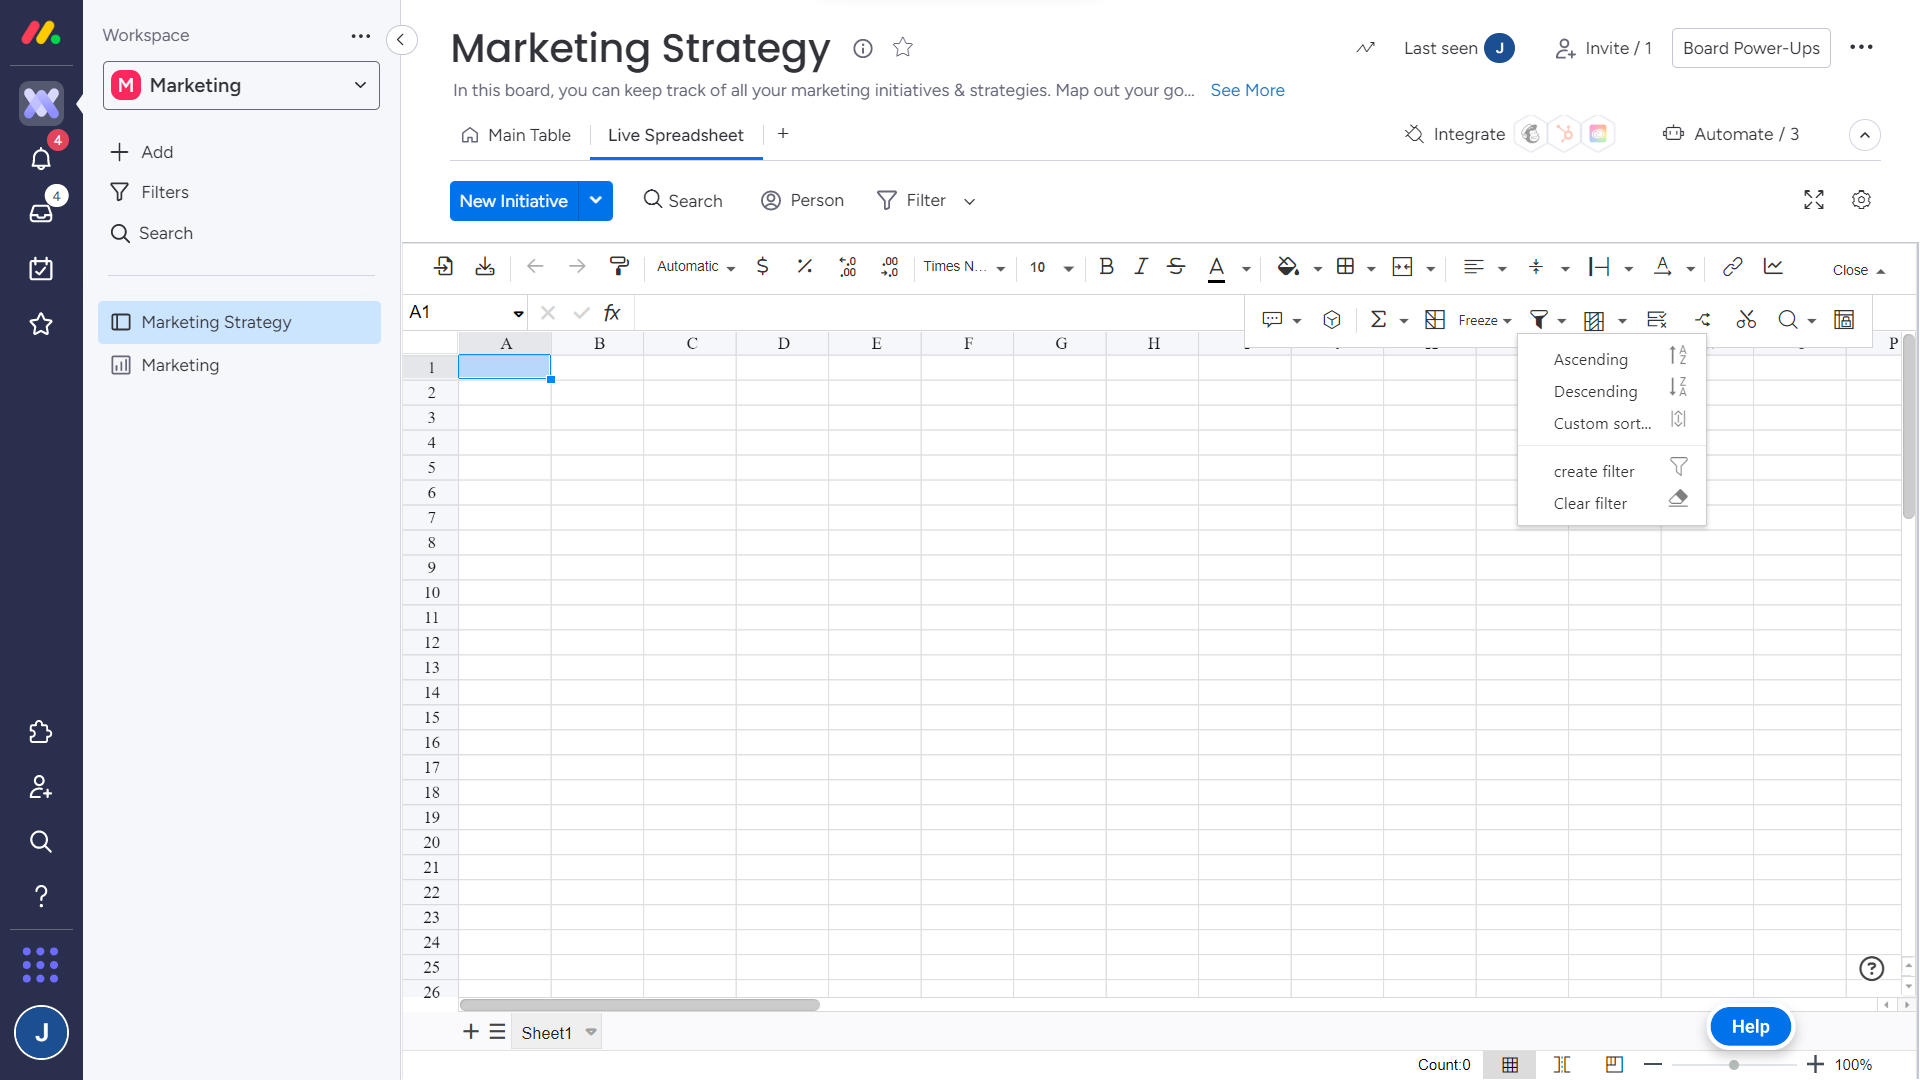Open the notifications bell icon
Viewport: 1920px width, 1080px height.
tap(41, 158)
